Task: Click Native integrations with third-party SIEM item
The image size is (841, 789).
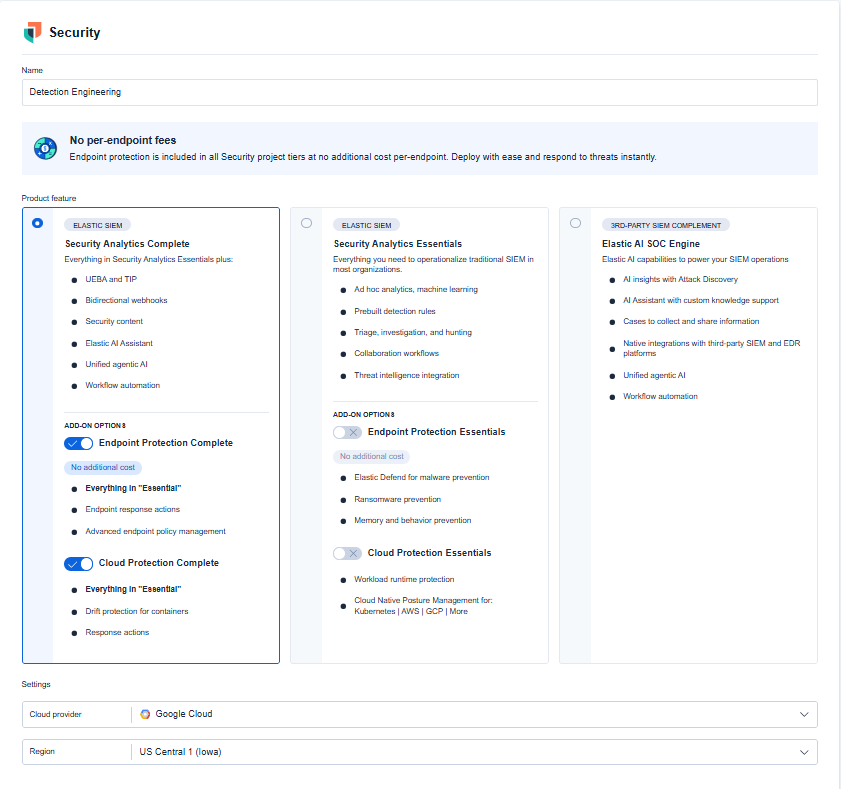Action: pos(711,348)
